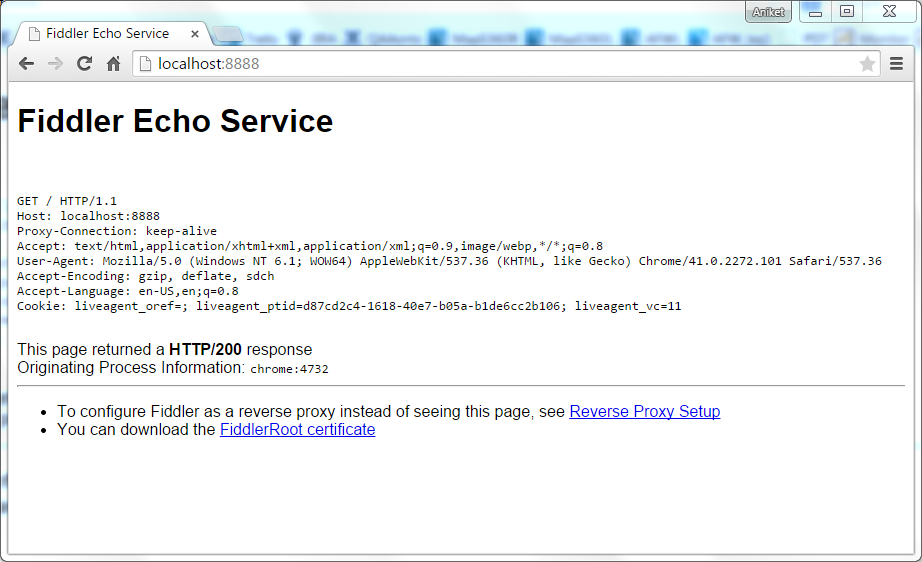Image resolution: width=922 pixels, height=562 pixels.
Task: Open the home page
Action: (113, 63)
